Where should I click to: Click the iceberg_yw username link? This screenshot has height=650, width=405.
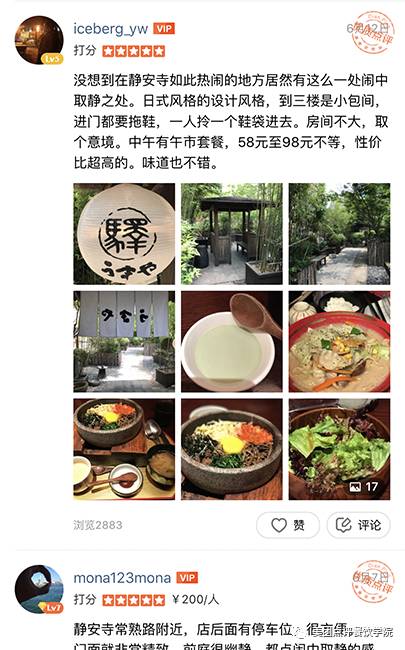pos(111,29)
